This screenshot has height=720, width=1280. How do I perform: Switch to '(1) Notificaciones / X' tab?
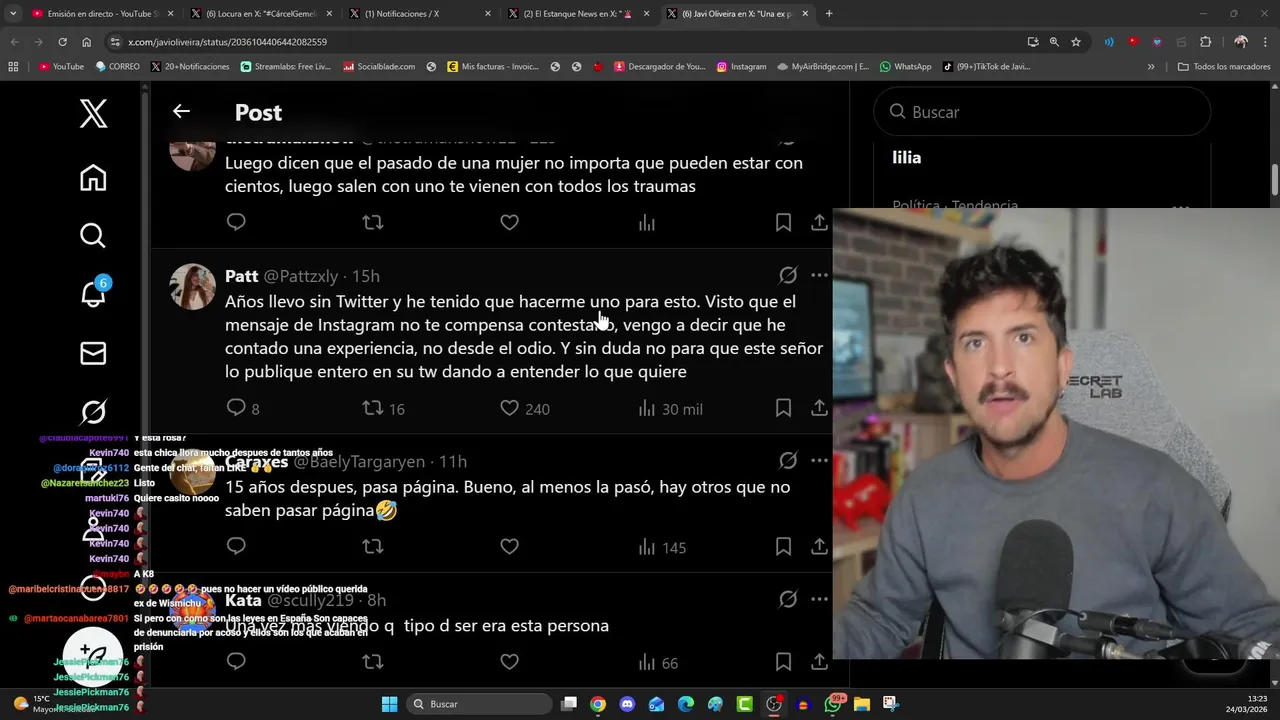(418, 14)
